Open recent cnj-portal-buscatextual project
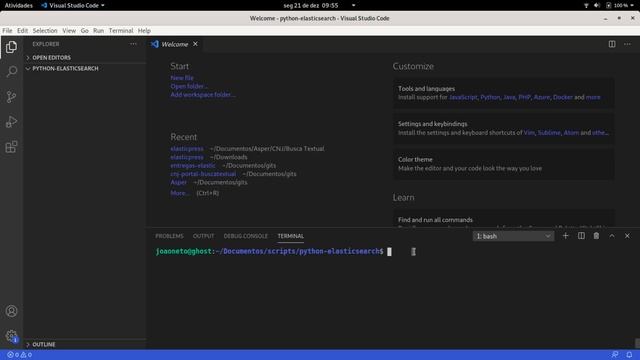Viewport: 640px width, 360px height. [x=203, y=174]
